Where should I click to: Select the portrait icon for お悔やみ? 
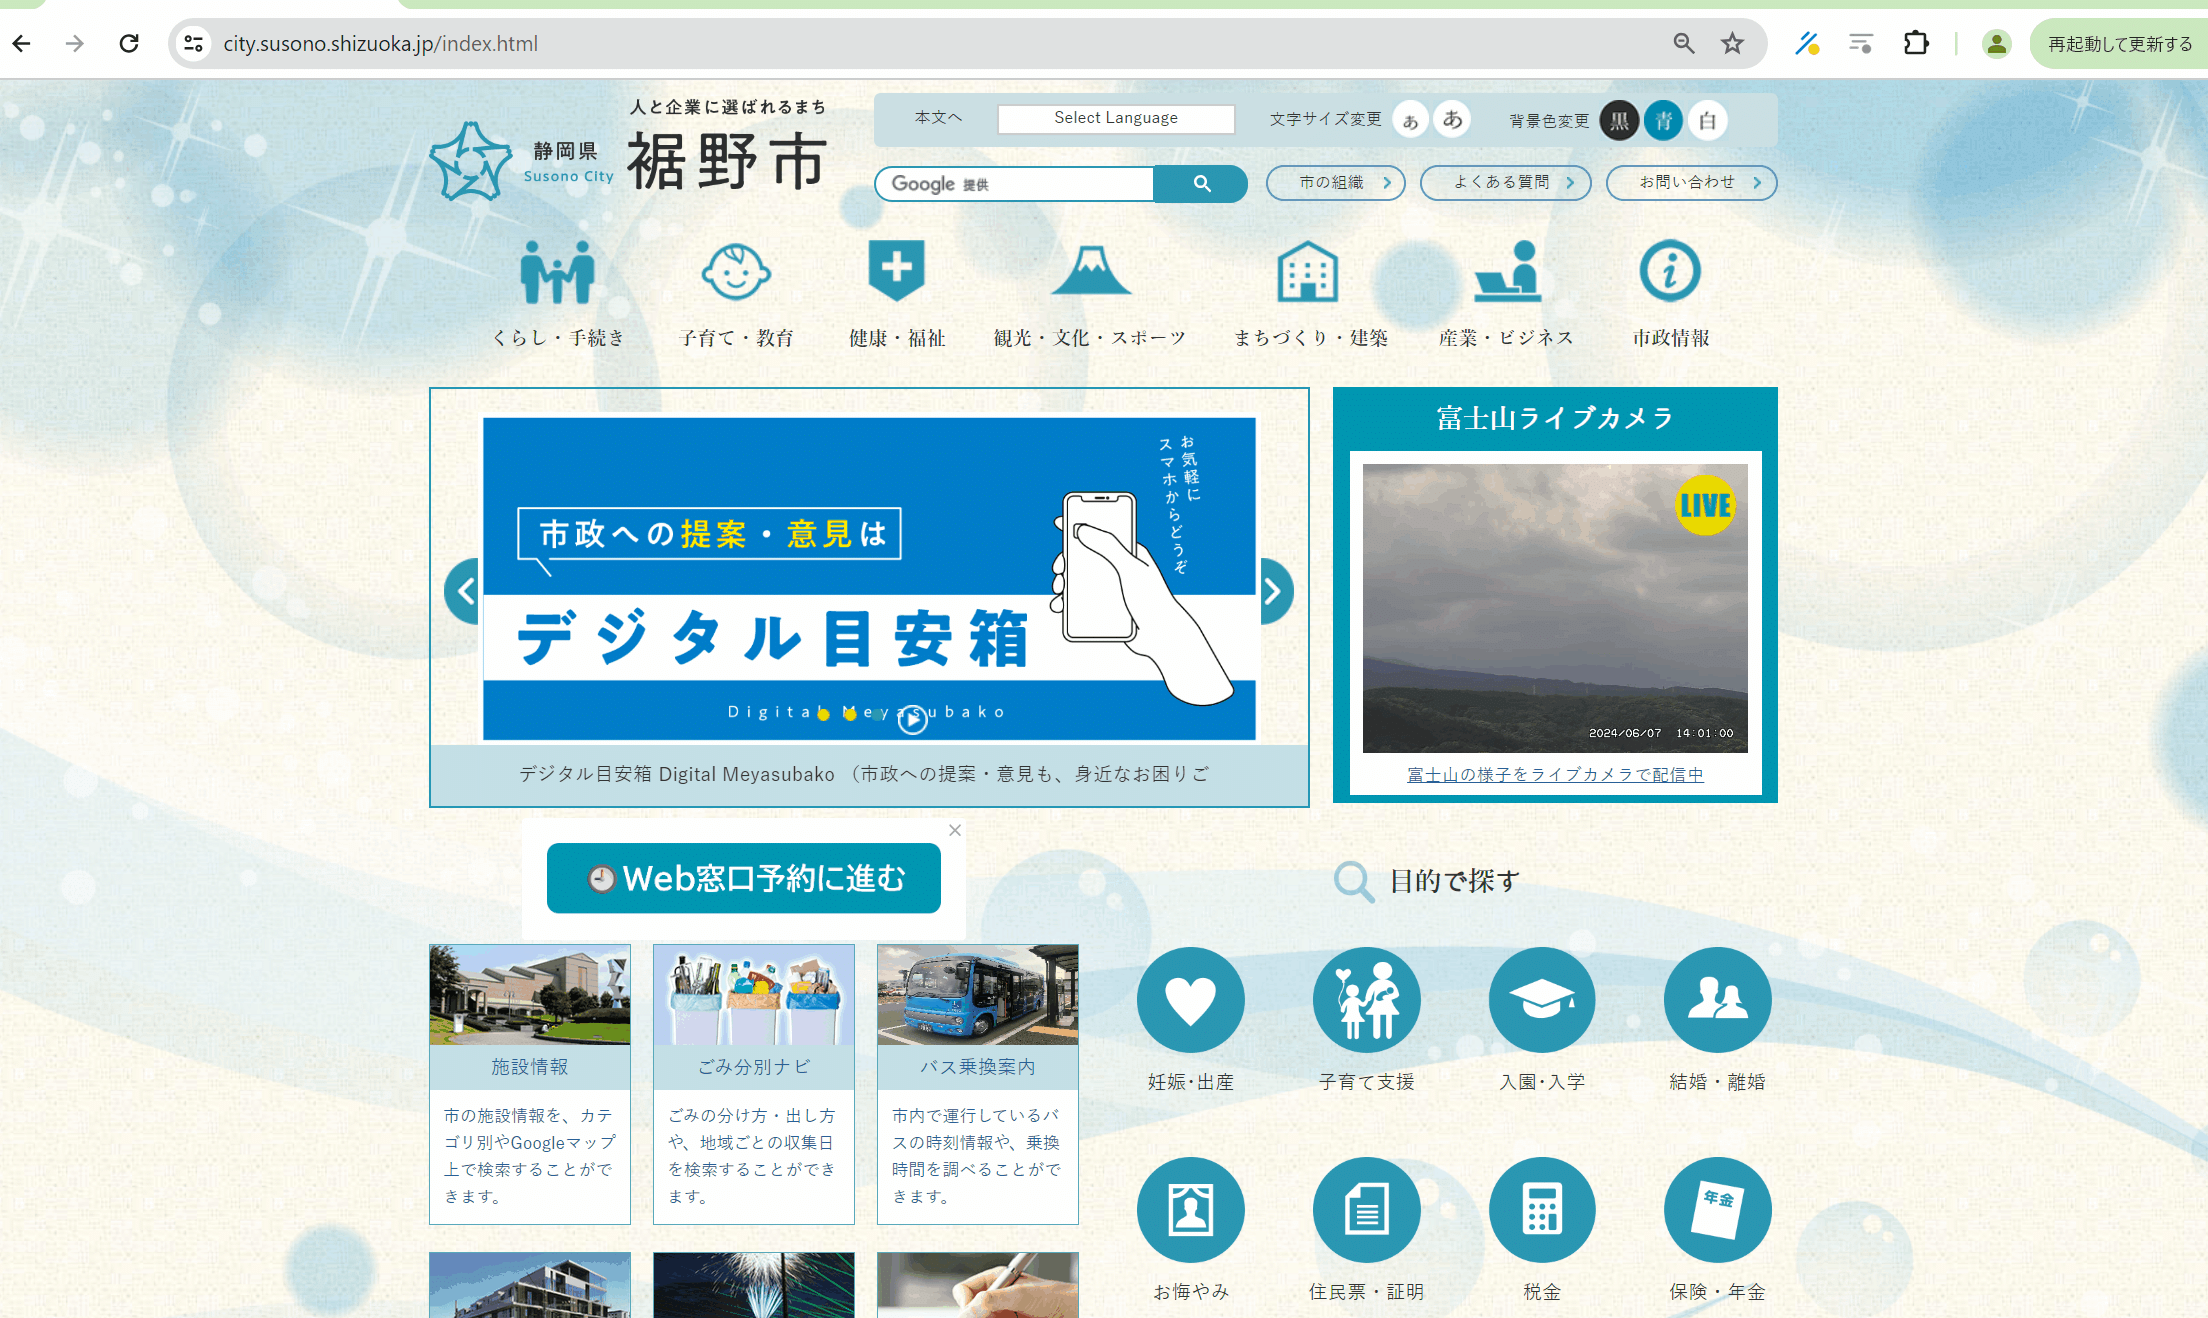tap(1190, 1209)
